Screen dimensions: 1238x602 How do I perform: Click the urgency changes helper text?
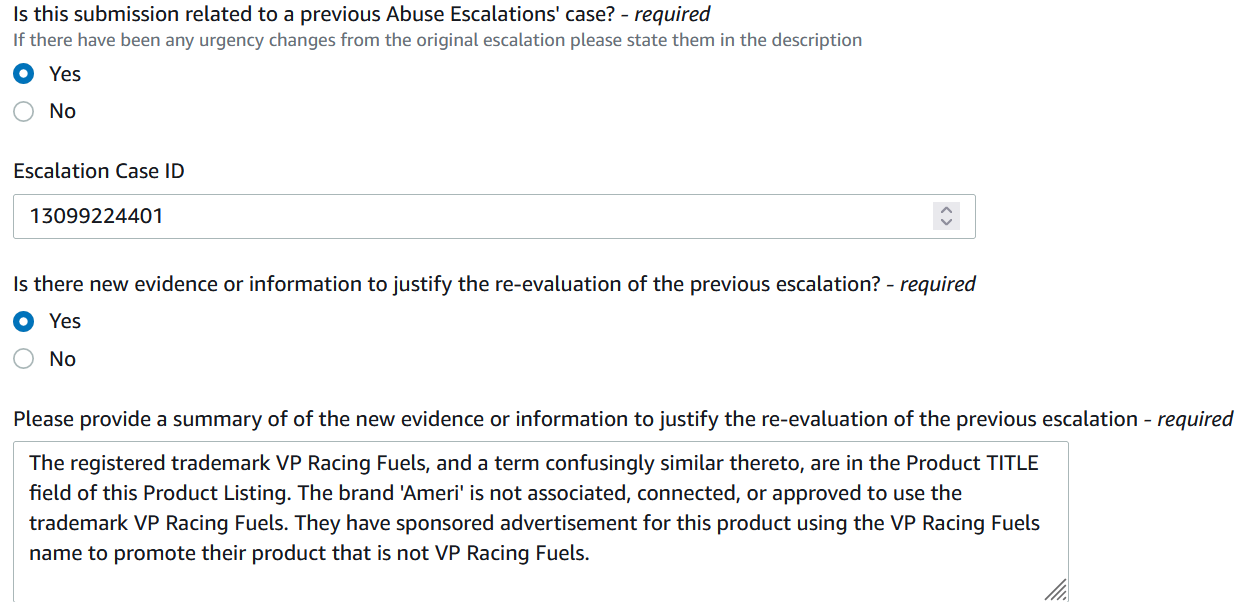437,40
